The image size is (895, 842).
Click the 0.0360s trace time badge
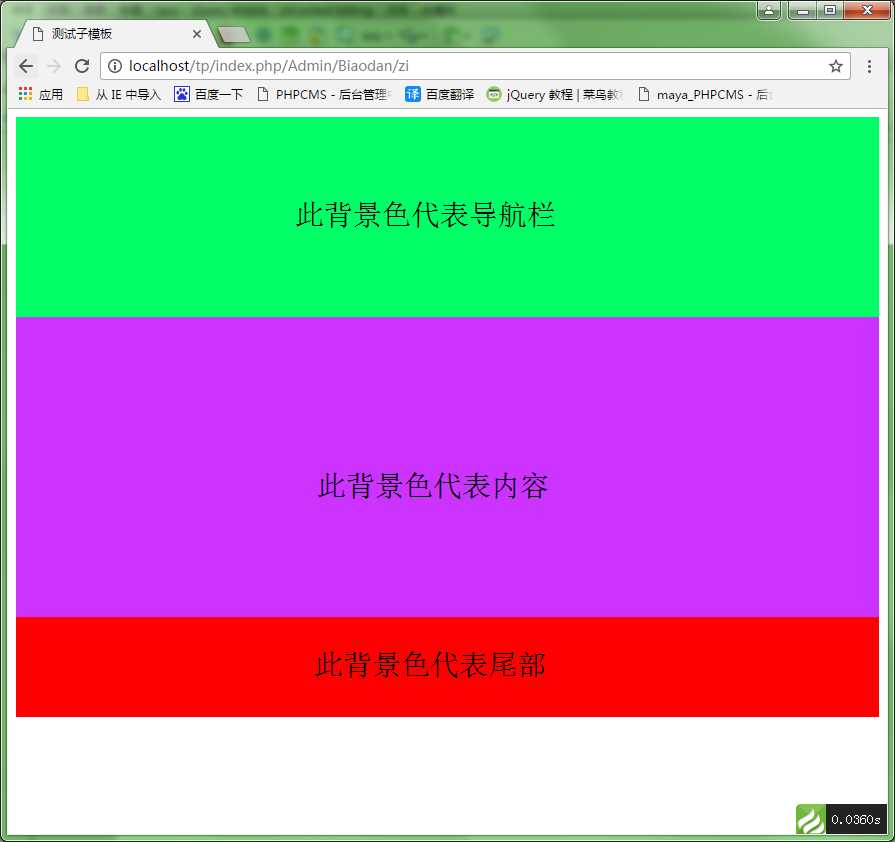(x=856, y=819)
